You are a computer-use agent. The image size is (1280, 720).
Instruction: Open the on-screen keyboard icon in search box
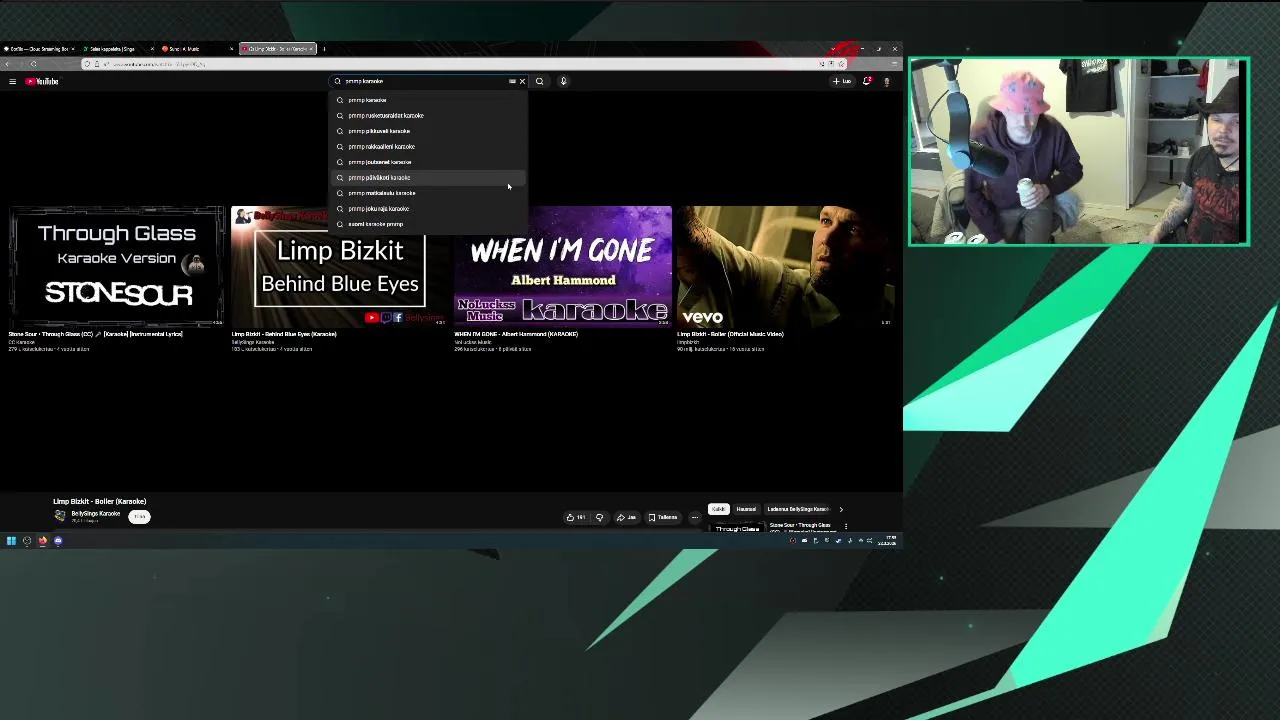tap(512, 81)
